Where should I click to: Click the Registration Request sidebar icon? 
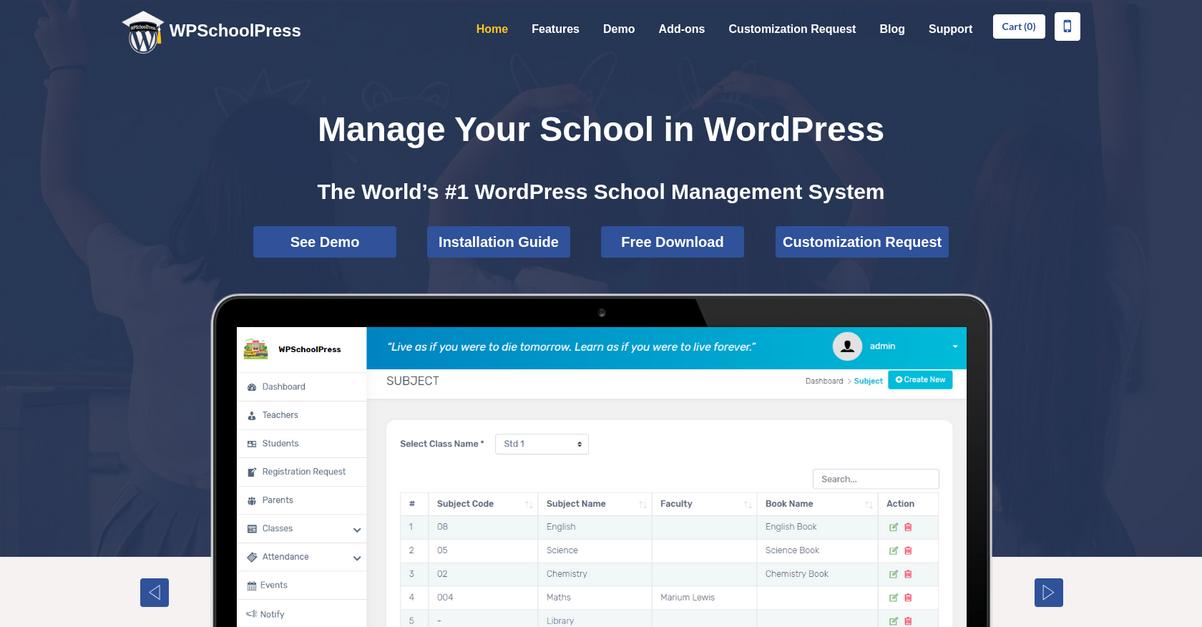(252, 472)
